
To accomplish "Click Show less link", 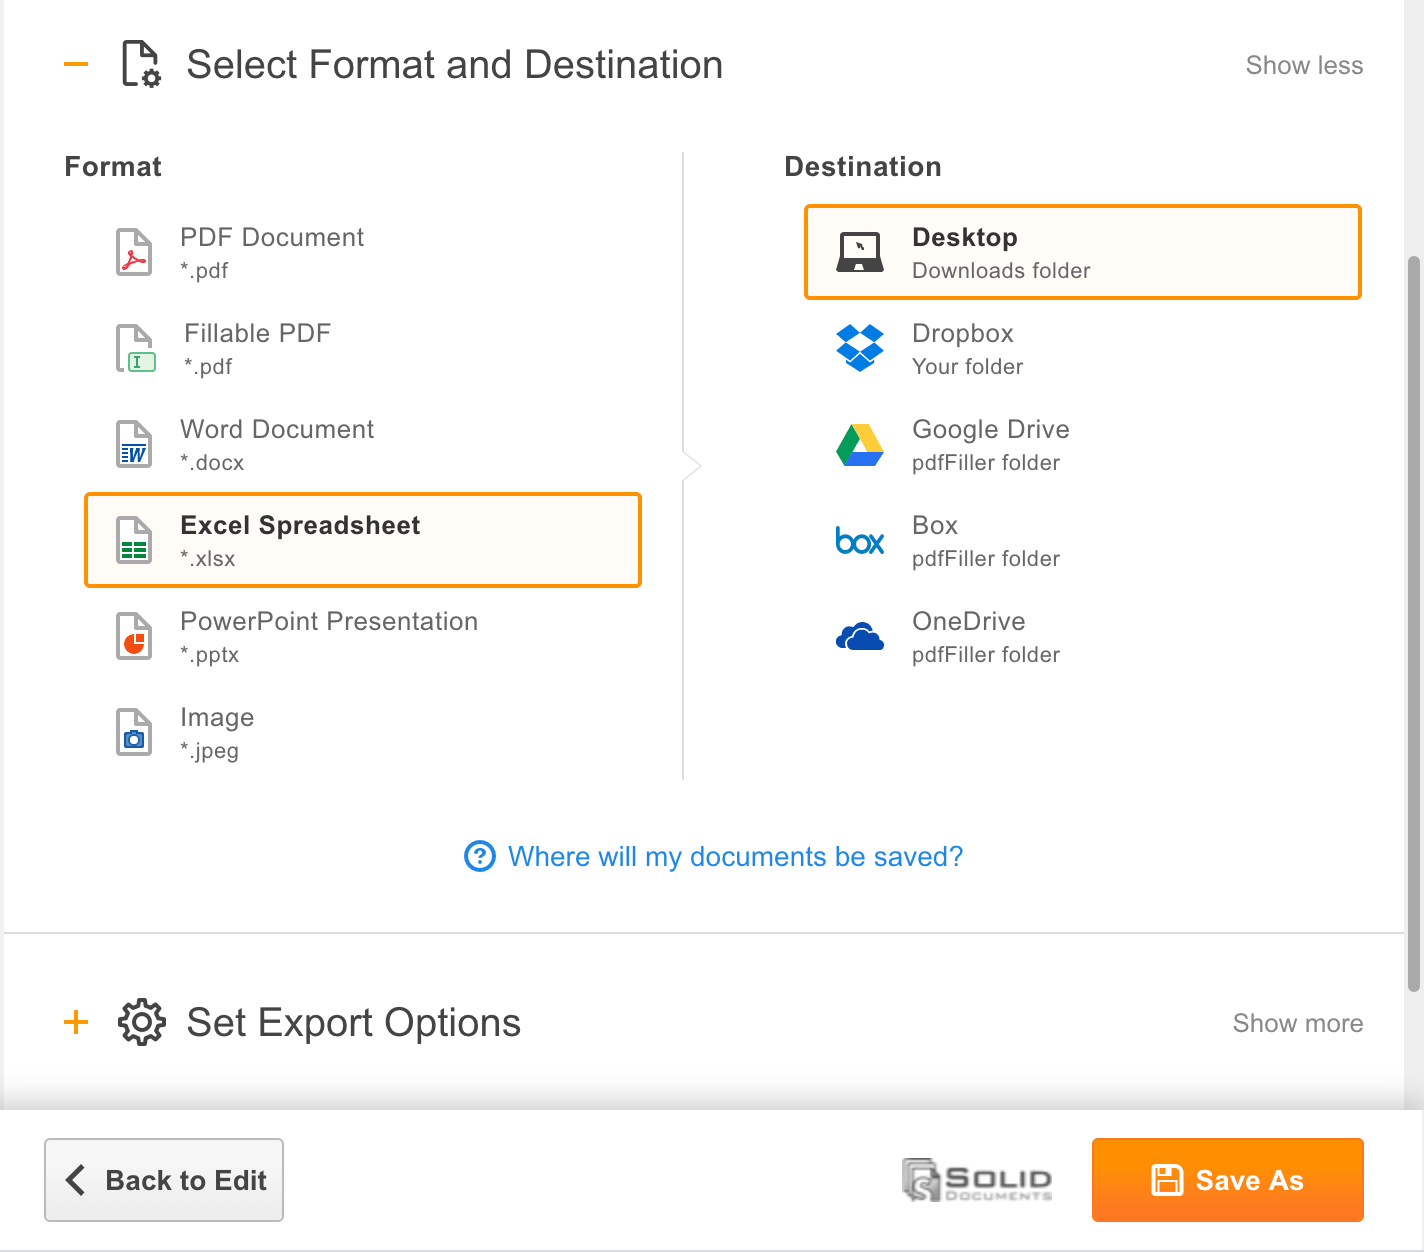I will 1304,65.
